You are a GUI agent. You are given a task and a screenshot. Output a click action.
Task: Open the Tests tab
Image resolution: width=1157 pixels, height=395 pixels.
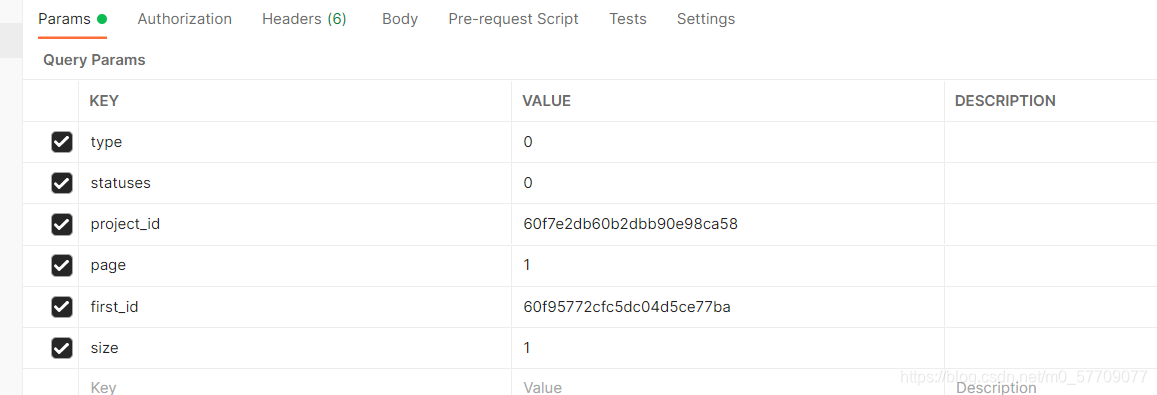coord(628,19)
